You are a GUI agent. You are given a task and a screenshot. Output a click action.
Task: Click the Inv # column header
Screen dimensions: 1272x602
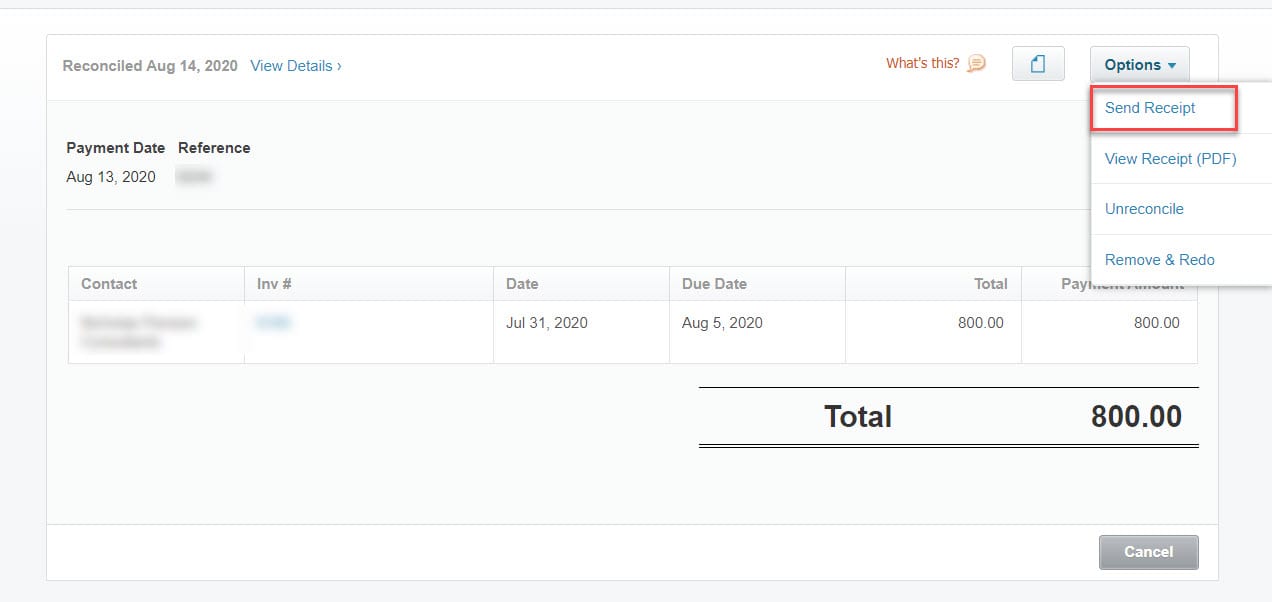tap(273, 283)
